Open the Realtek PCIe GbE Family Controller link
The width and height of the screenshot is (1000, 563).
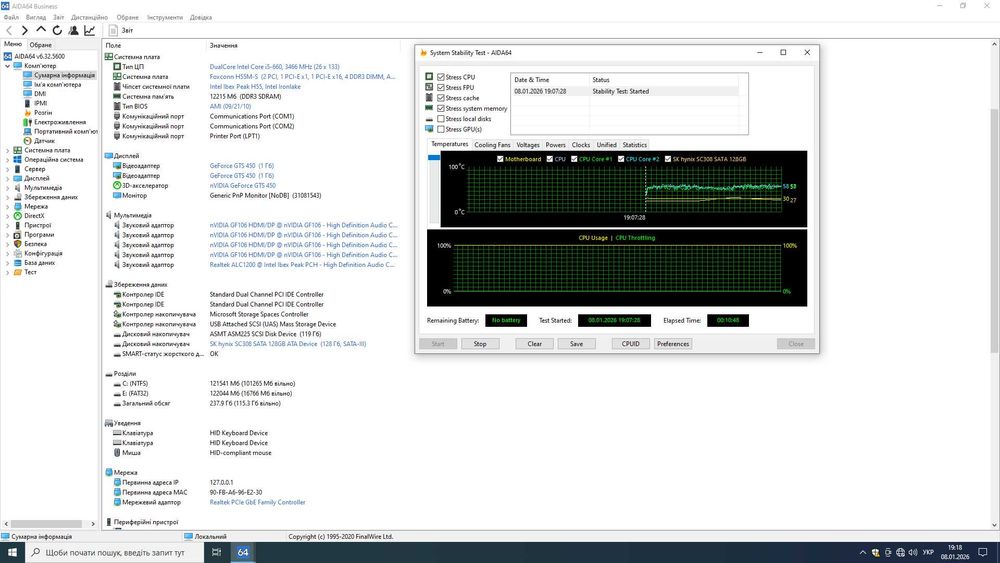point(258,502)
